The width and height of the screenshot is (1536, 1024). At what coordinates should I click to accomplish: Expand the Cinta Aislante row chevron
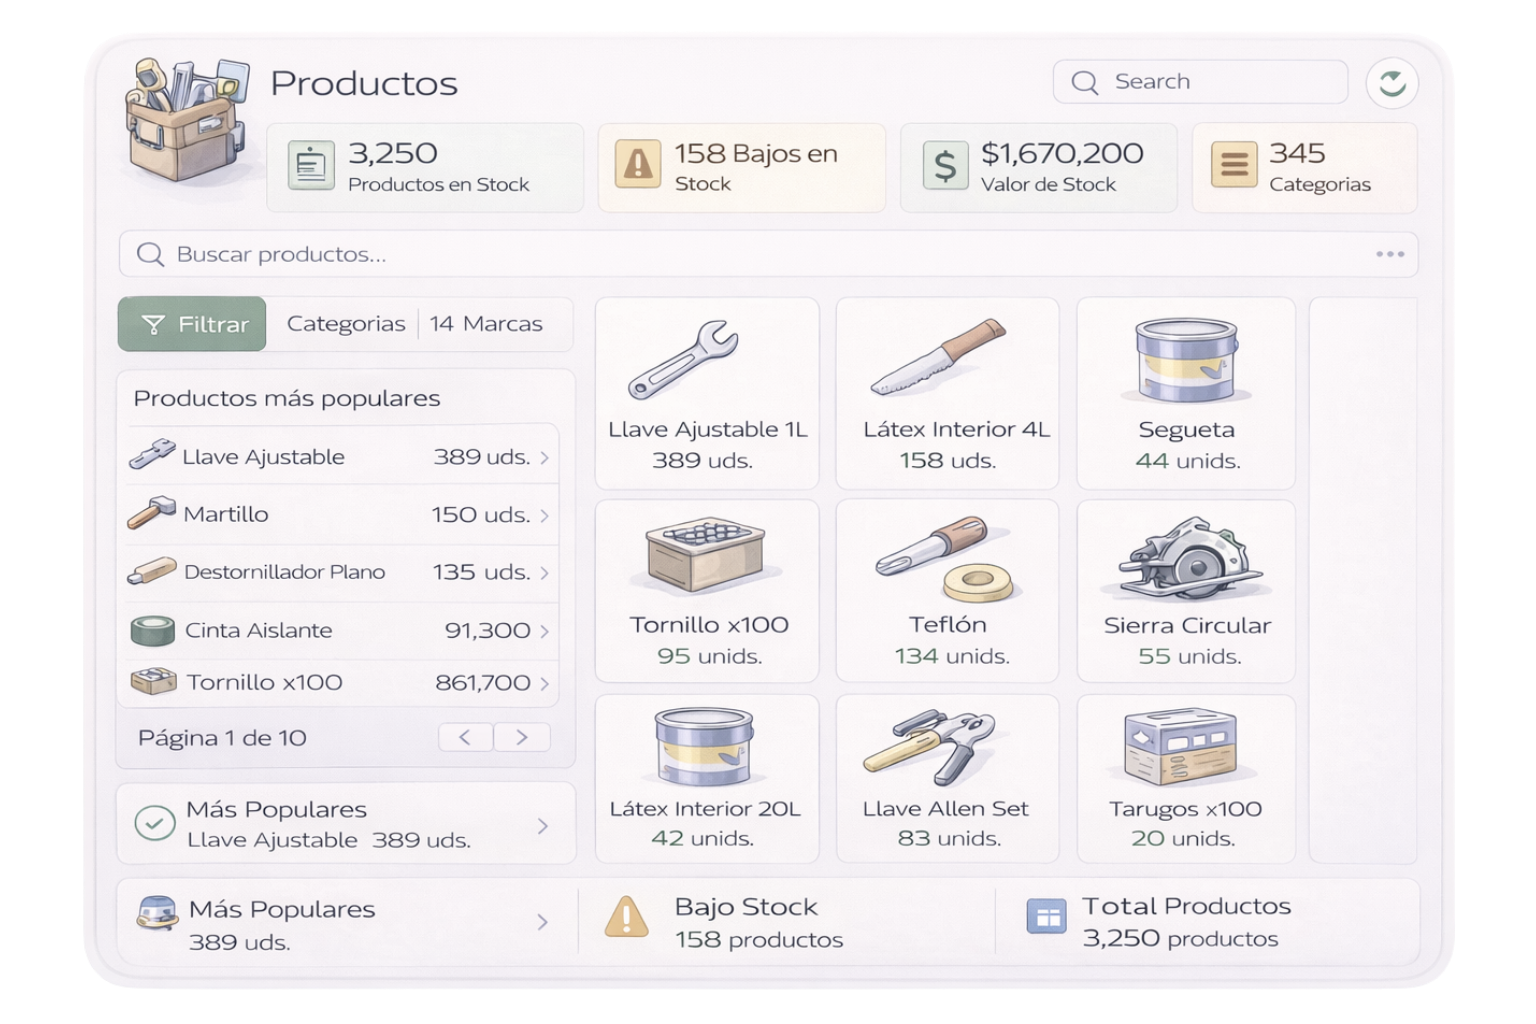click(x=544, y=631)
